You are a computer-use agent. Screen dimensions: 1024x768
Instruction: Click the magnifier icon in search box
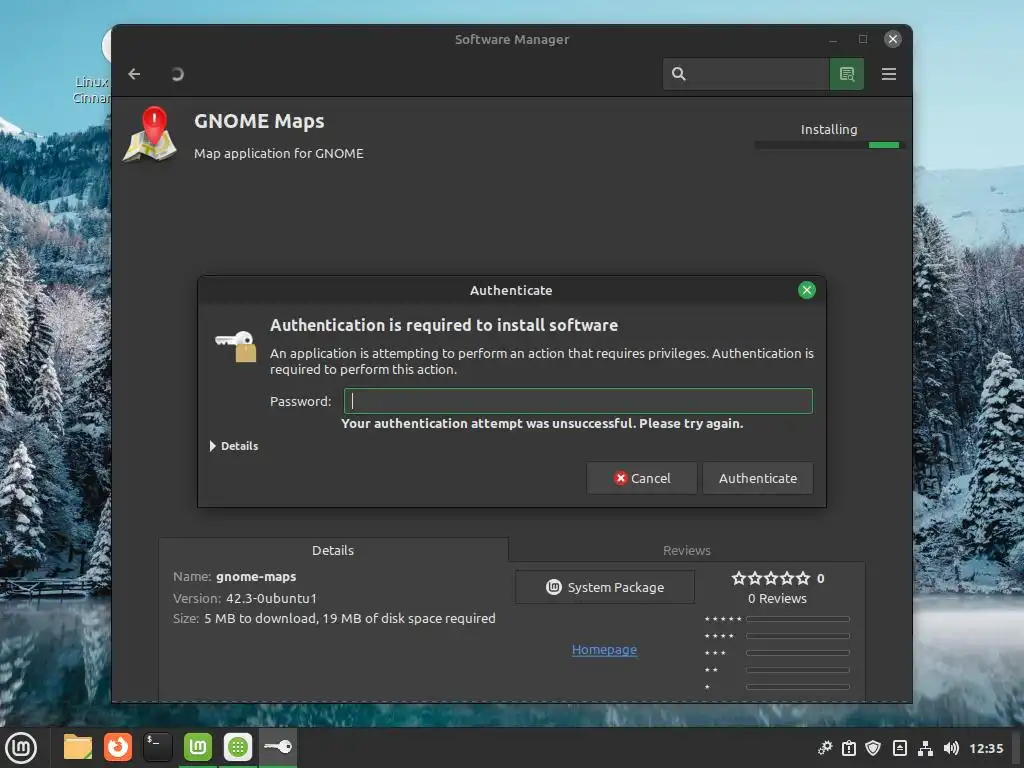click(679, 74)
